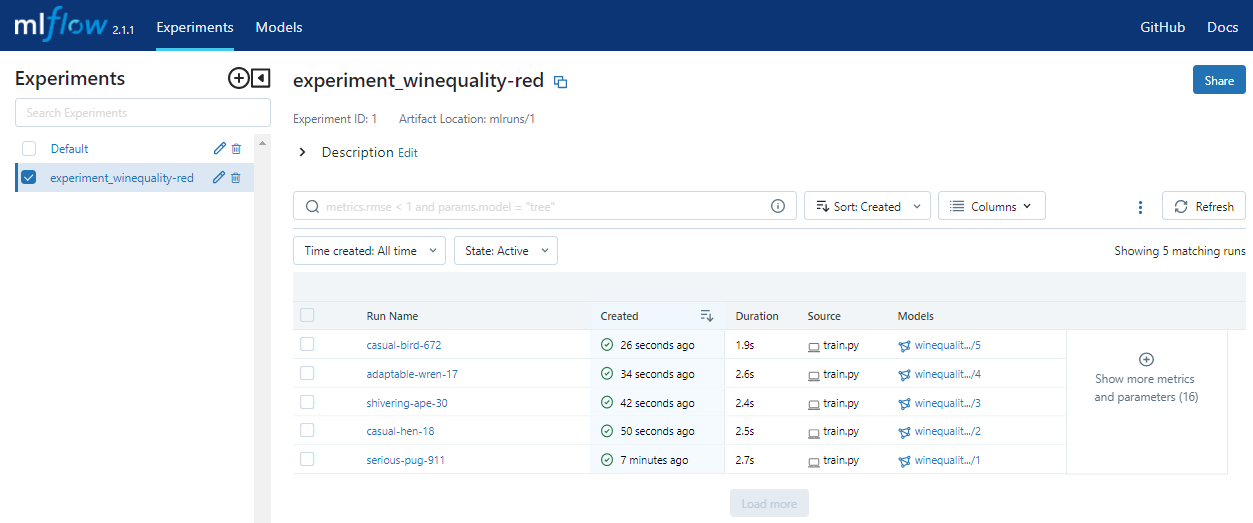Viewport: 1253px width, 523px height.
Task: Click the Load more button
Action: pos(769,504)
